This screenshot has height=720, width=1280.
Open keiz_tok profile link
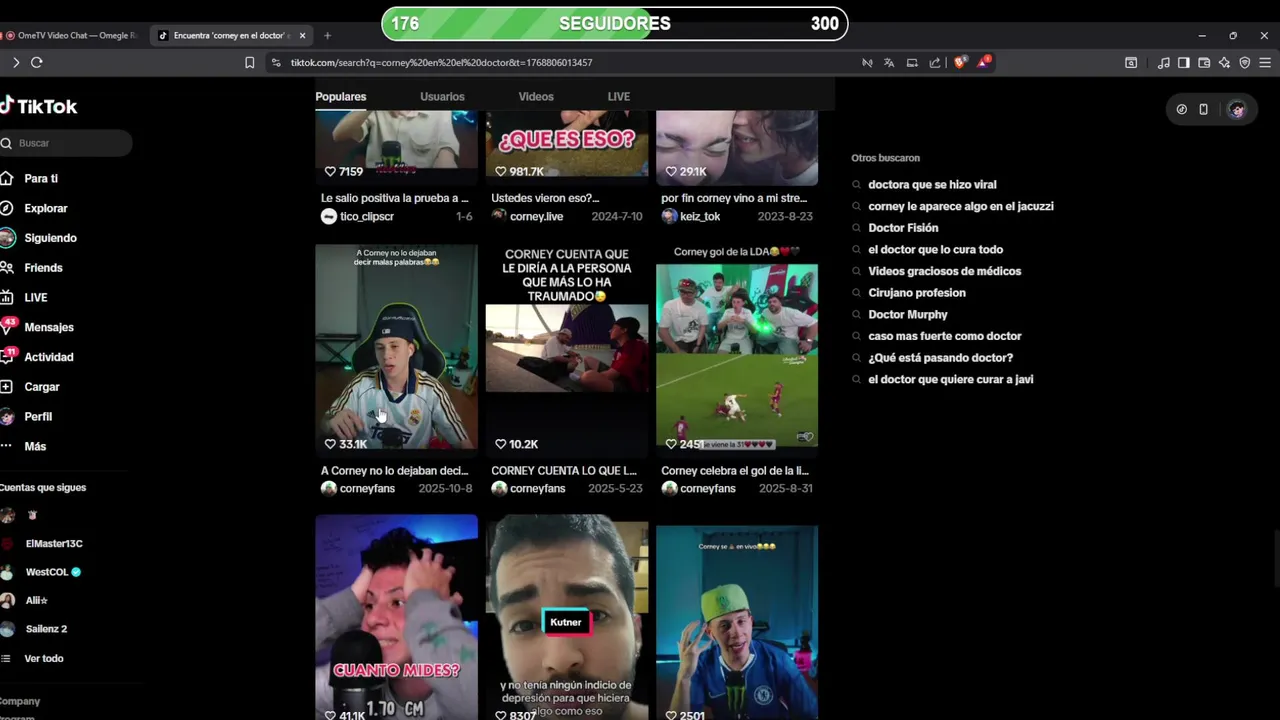699,216
